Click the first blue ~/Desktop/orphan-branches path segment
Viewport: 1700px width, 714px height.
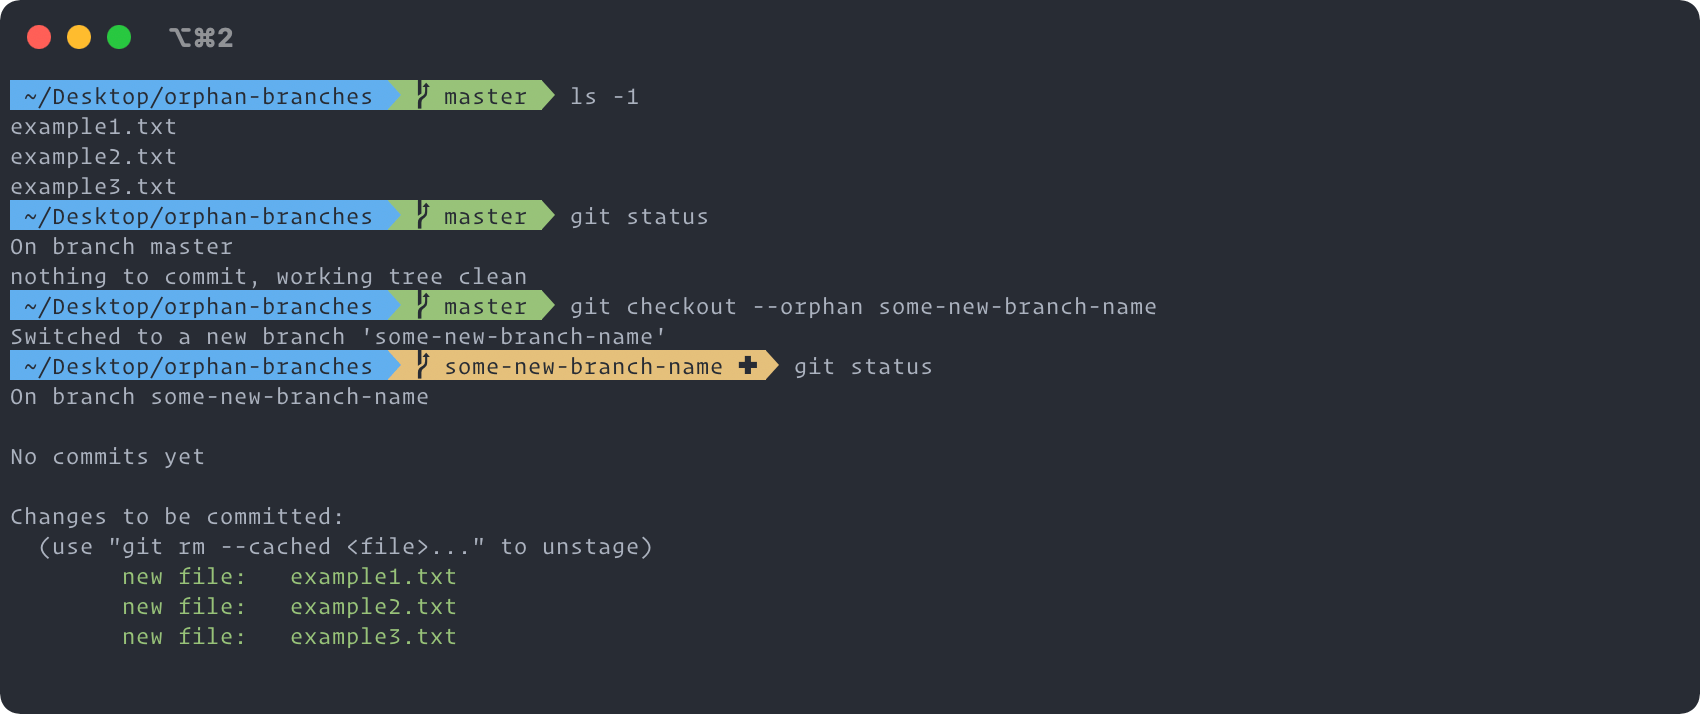[200, 96]
